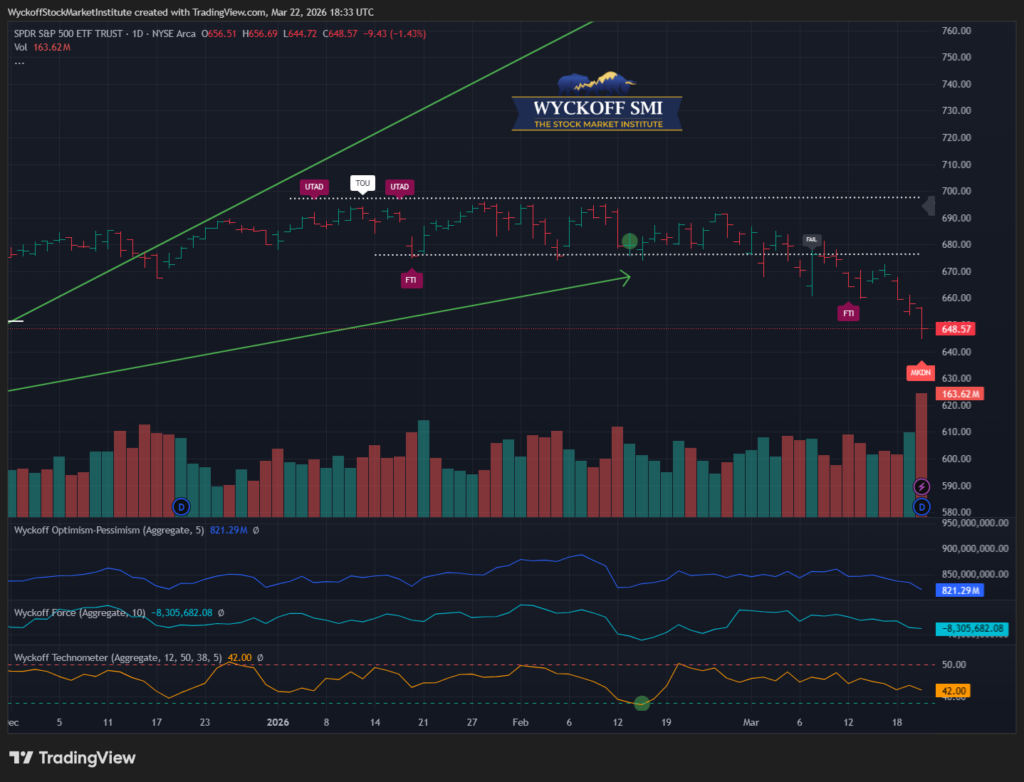Screen dimensions: 1024x782
Task: Click the FTI label under January 21
Action: (411, 281)
